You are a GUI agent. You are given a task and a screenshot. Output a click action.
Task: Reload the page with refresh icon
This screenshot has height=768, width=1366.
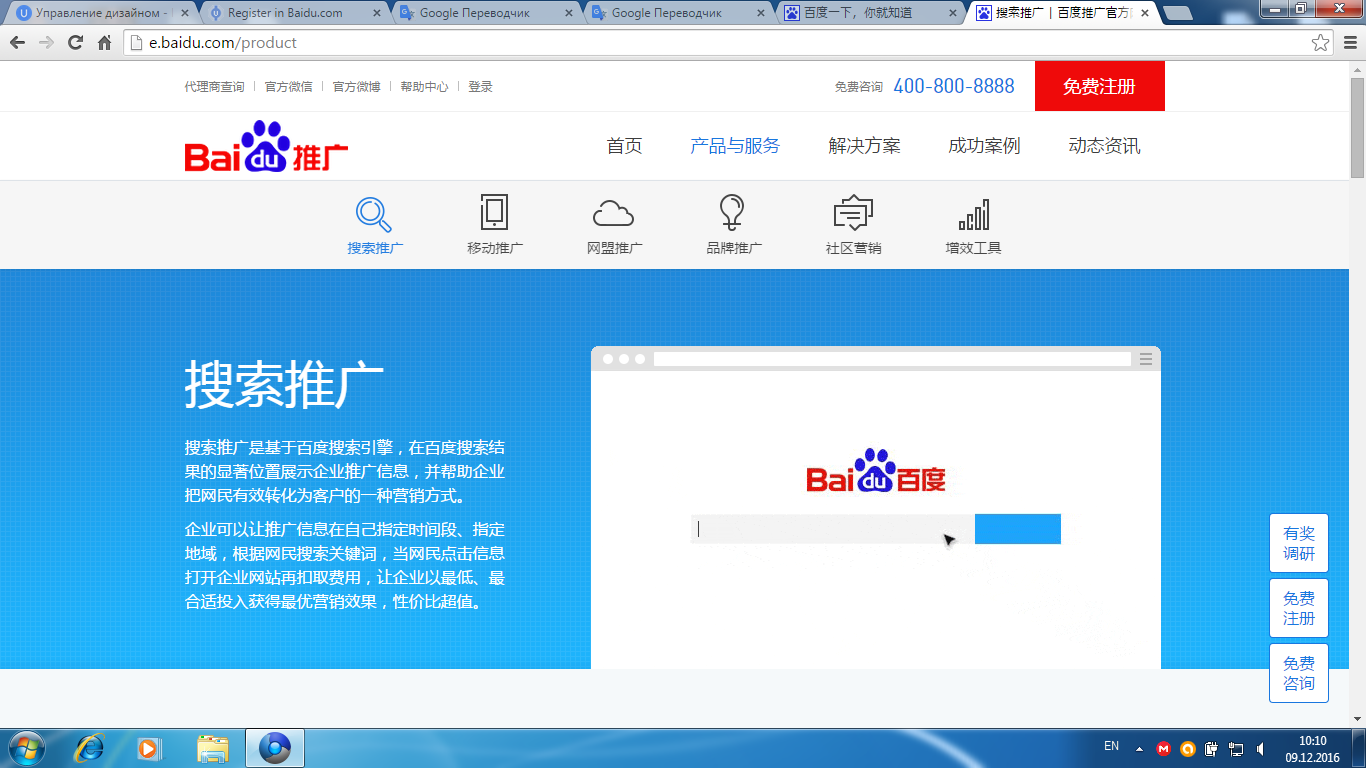75,43
